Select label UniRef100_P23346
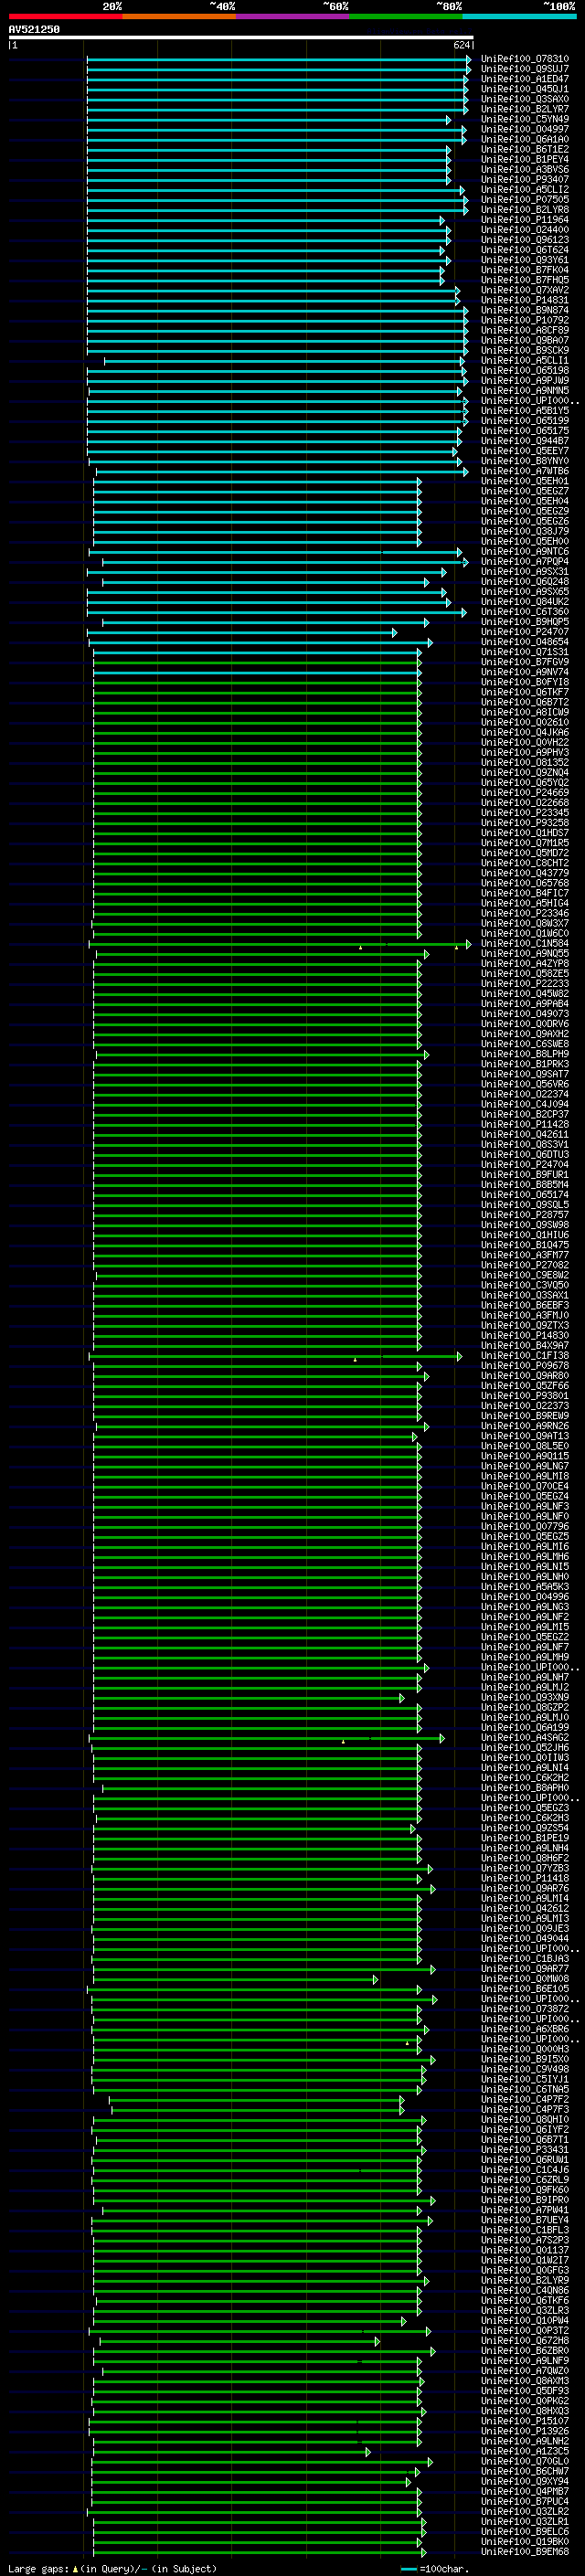The width and height of the screenshot is (585, 2576). [525, 913]
